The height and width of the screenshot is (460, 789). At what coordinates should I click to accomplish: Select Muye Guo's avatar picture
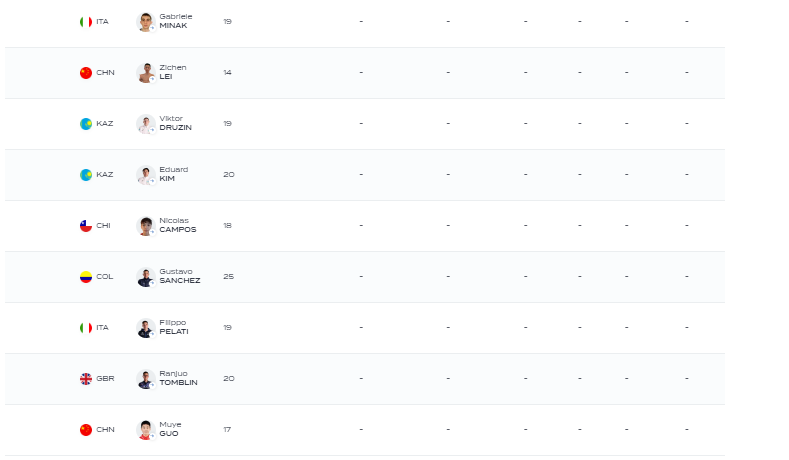146,430
